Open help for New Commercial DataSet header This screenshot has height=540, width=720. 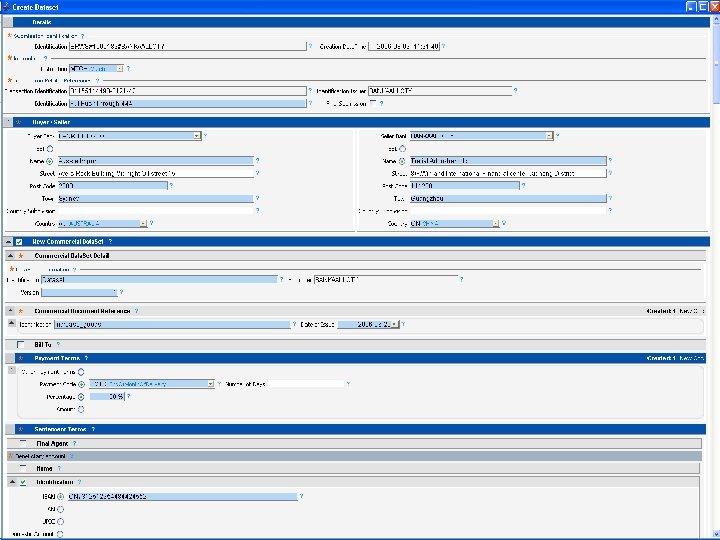pos(110,242)
